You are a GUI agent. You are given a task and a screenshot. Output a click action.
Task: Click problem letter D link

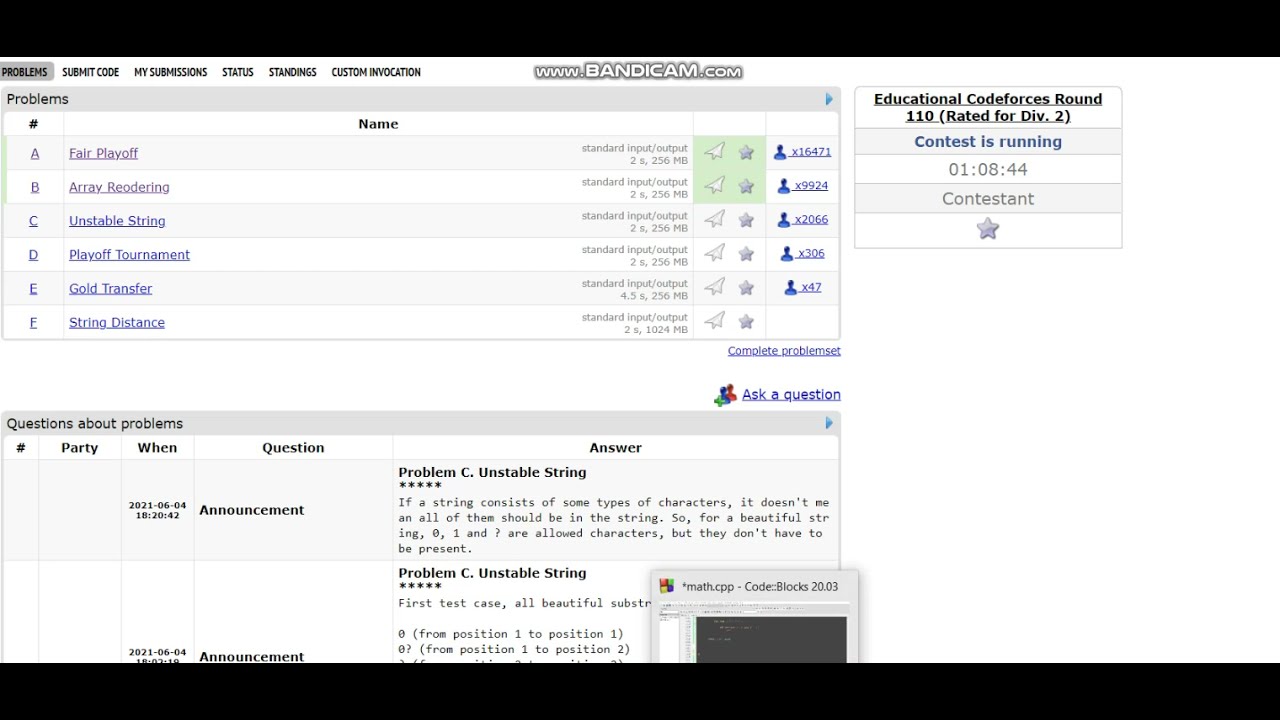33,255
